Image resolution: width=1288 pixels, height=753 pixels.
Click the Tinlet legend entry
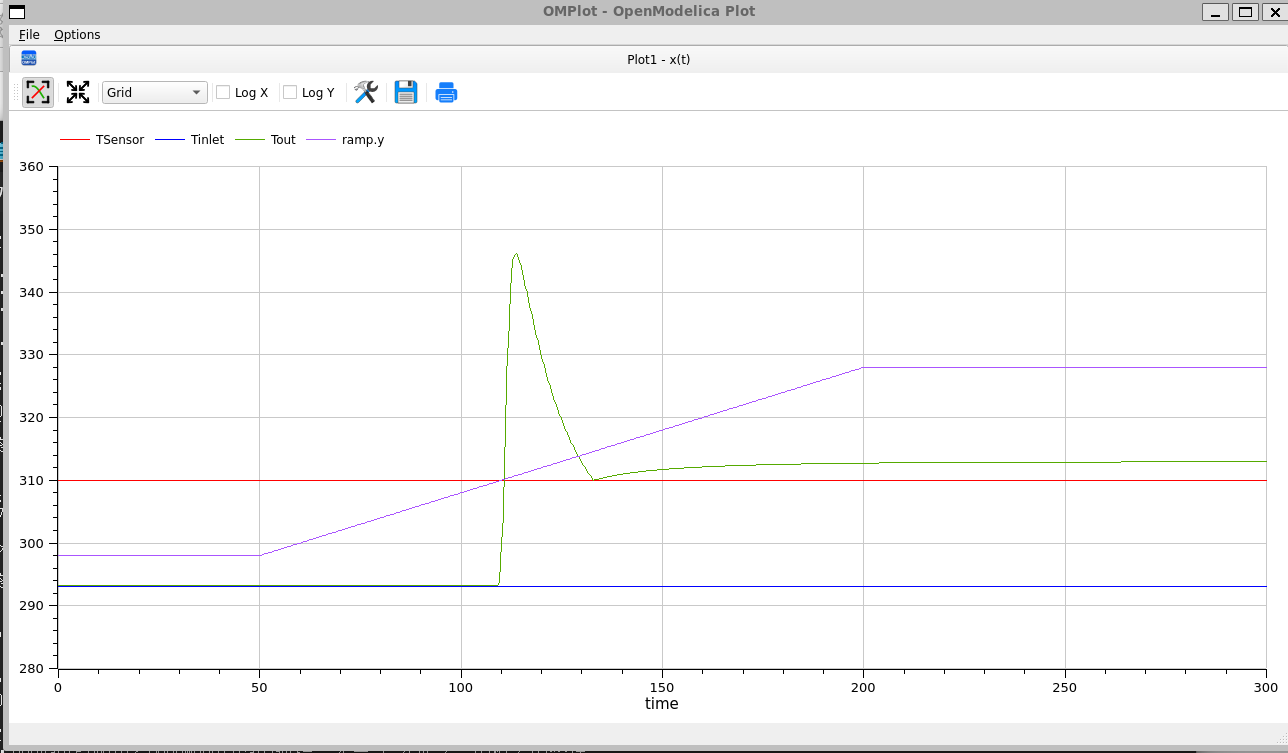tap(207, 140)
